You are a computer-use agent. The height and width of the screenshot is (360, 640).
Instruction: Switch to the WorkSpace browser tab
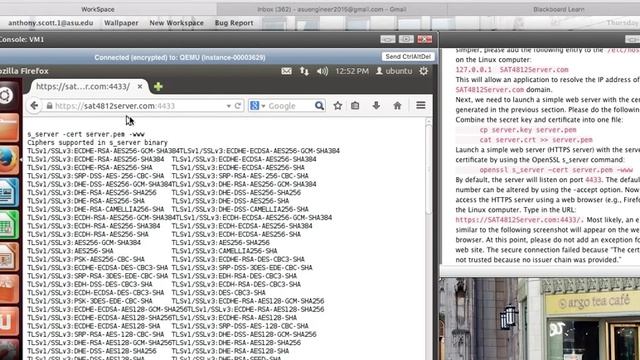coord(98,9)
